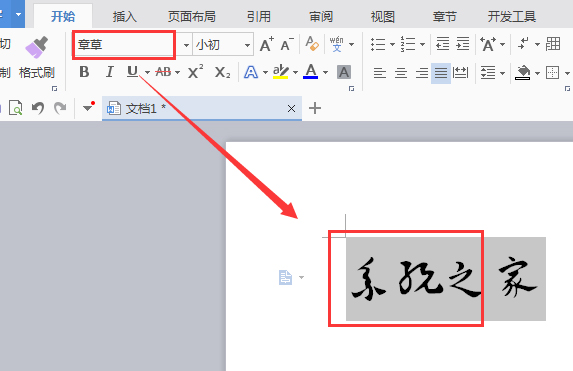
Task: Apply superscript X² formatting
Action: pyautogui.click(x=196, y=71)
